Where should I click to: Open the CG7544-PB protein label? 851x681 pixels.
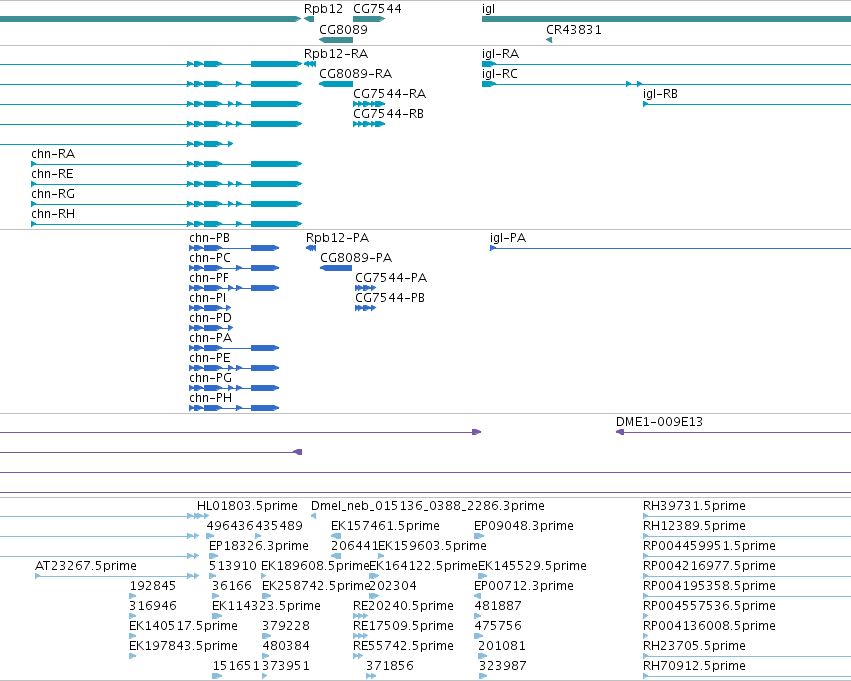pyautogui.click(x=390, y=298)
